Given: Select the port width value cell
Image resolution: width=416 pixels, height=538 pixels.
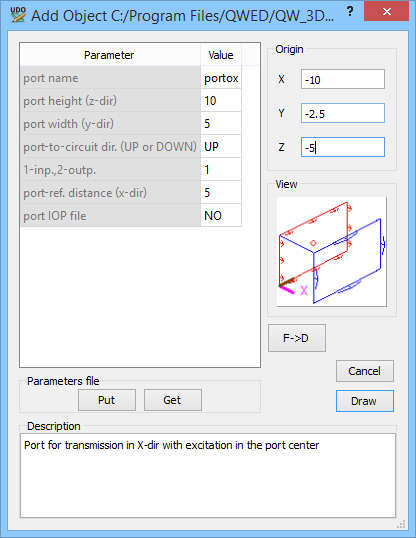Looking at the screenshot, I should [x=221, y=124].
